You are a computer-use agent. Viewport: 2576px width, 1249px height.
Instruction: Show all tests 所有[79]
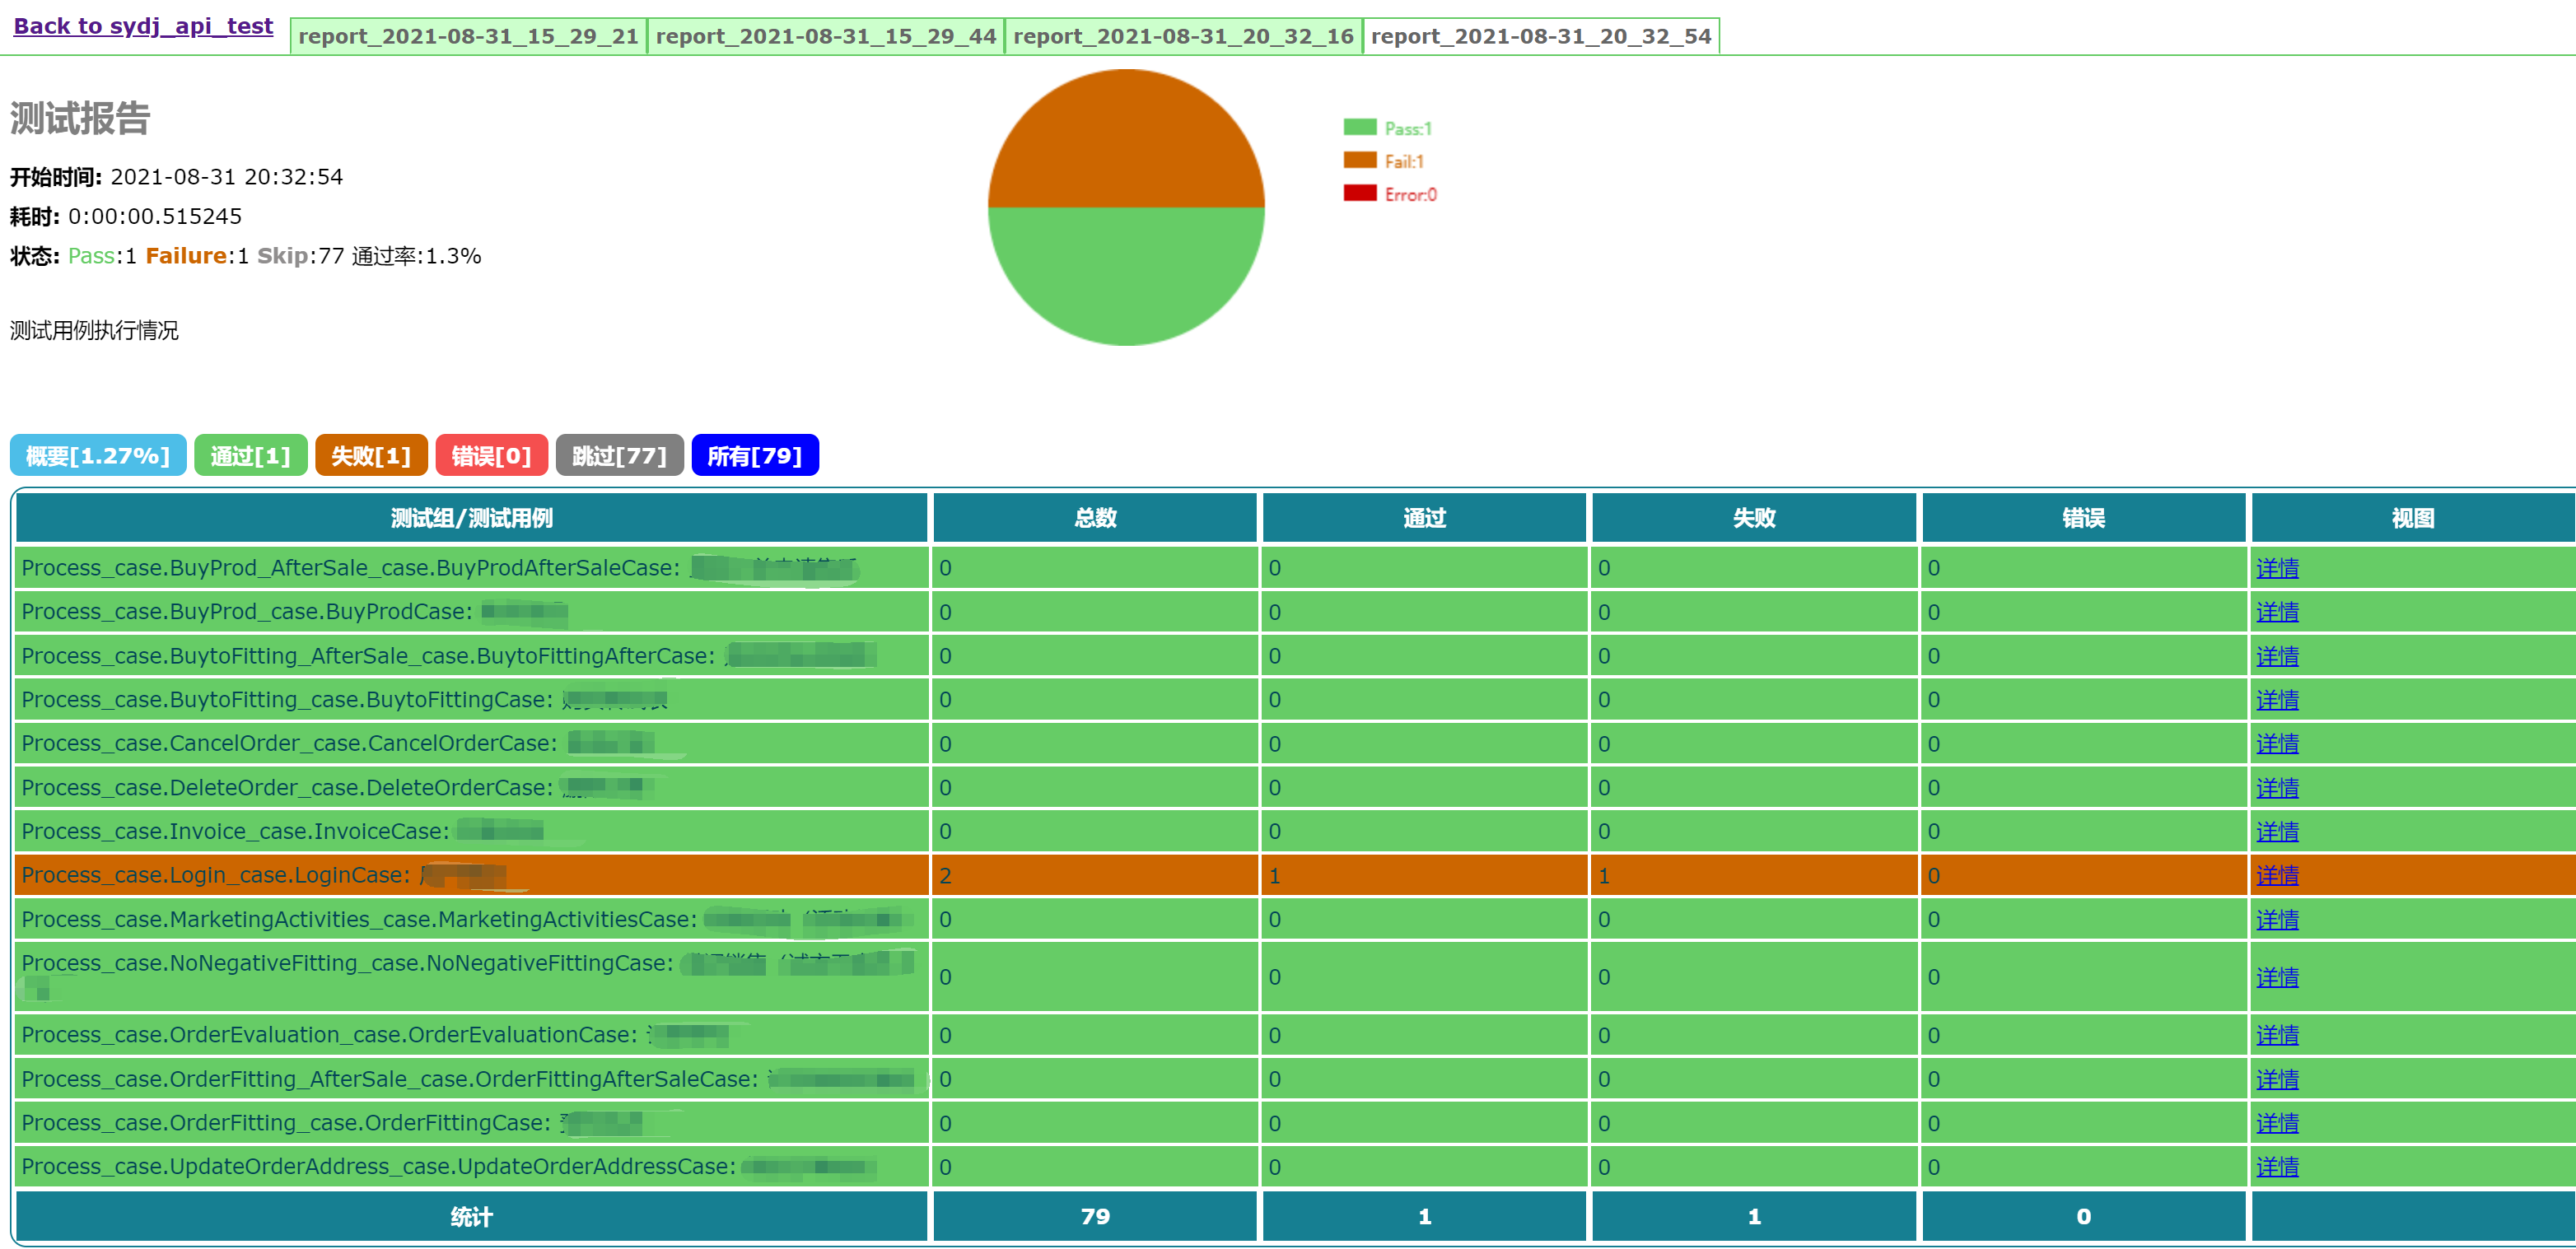click(x=754, y=456)
